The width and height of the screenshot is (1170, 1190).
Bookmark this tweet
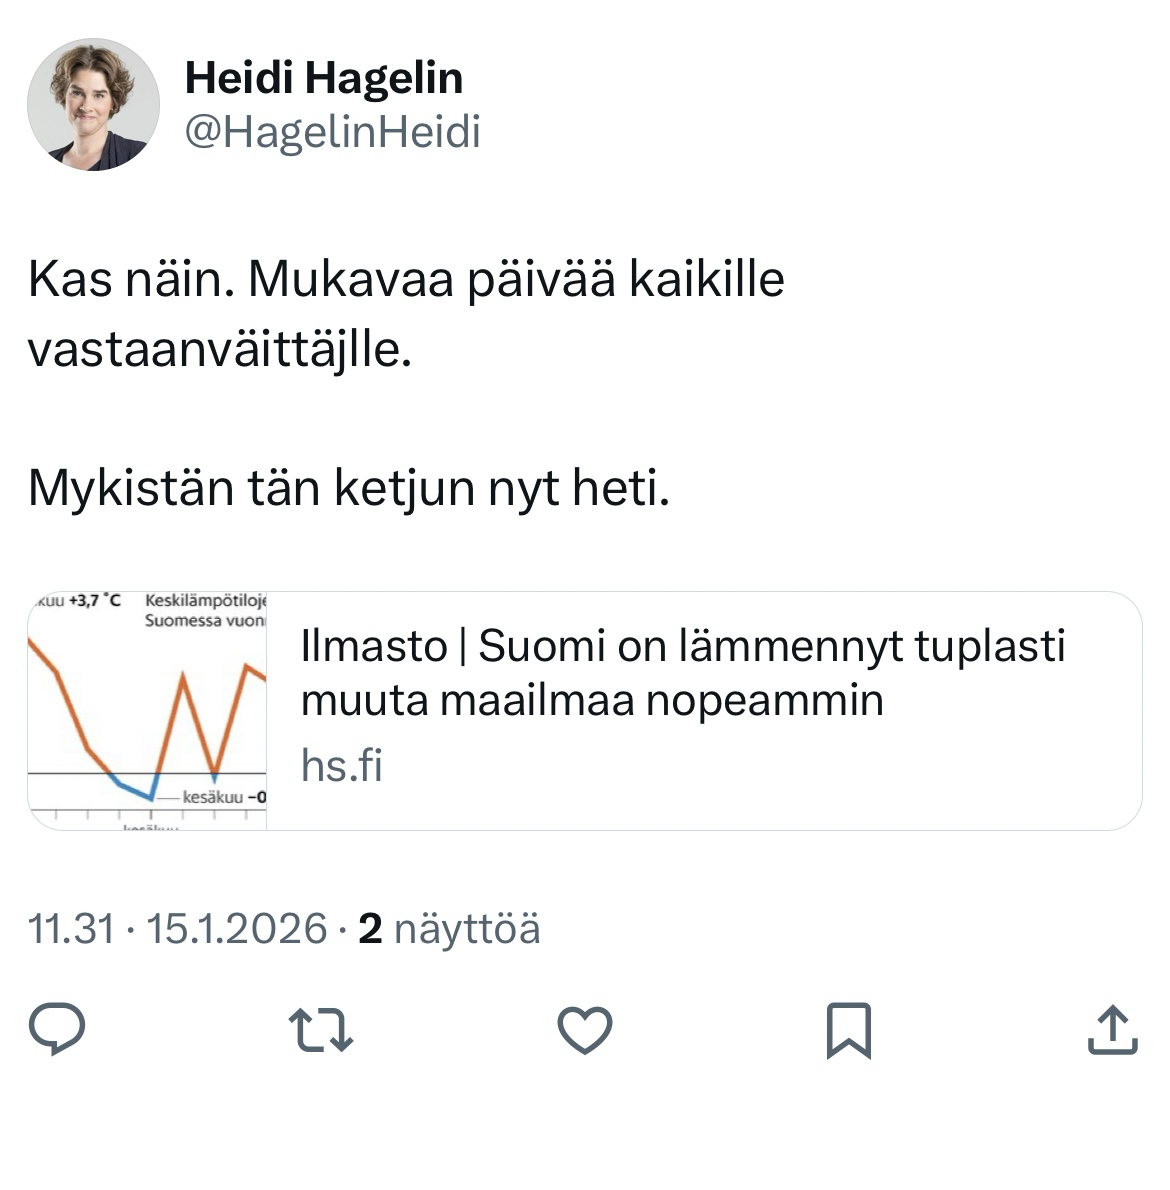[x=848, y=1030]
